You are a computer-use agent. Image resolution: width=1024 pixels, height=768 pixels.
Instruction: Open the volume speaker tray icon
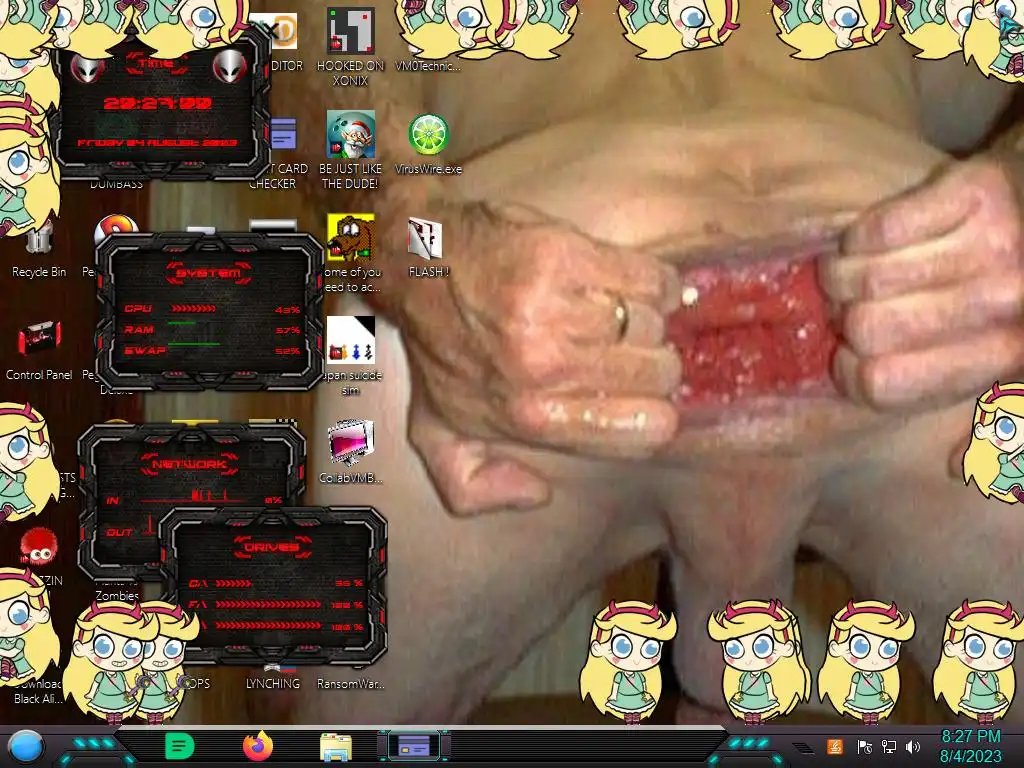[913, 746]
